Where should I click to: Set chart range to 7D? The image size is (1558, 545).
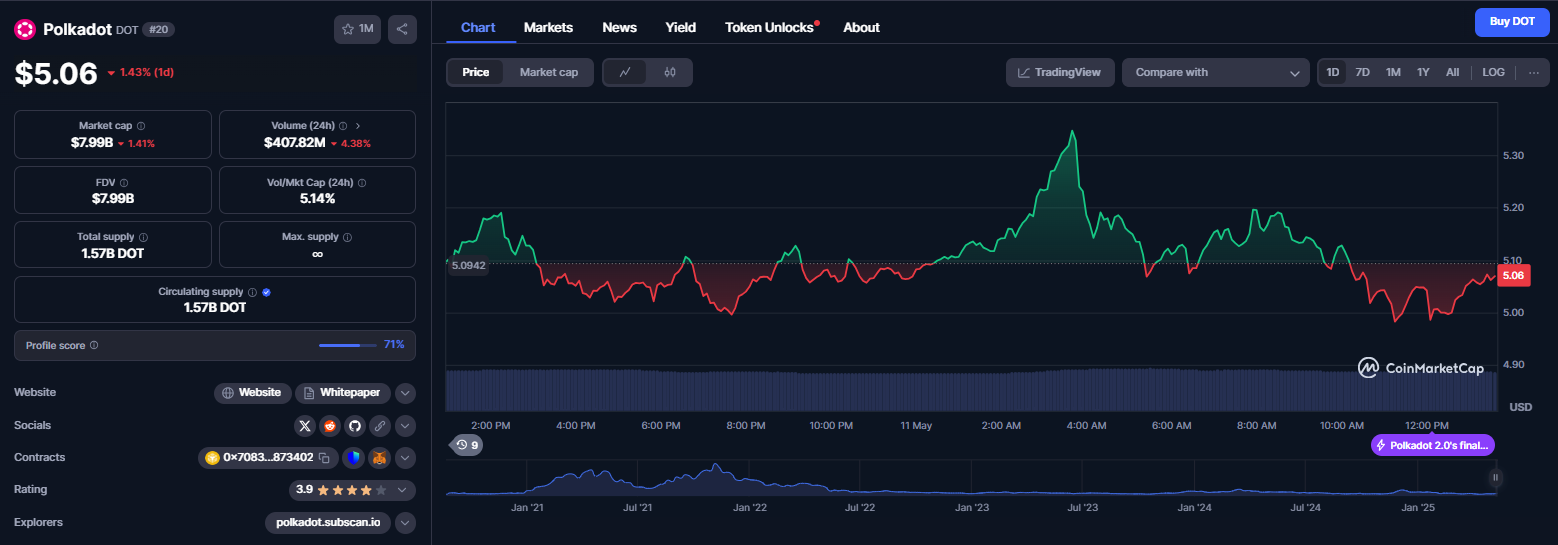(1362, 72)
